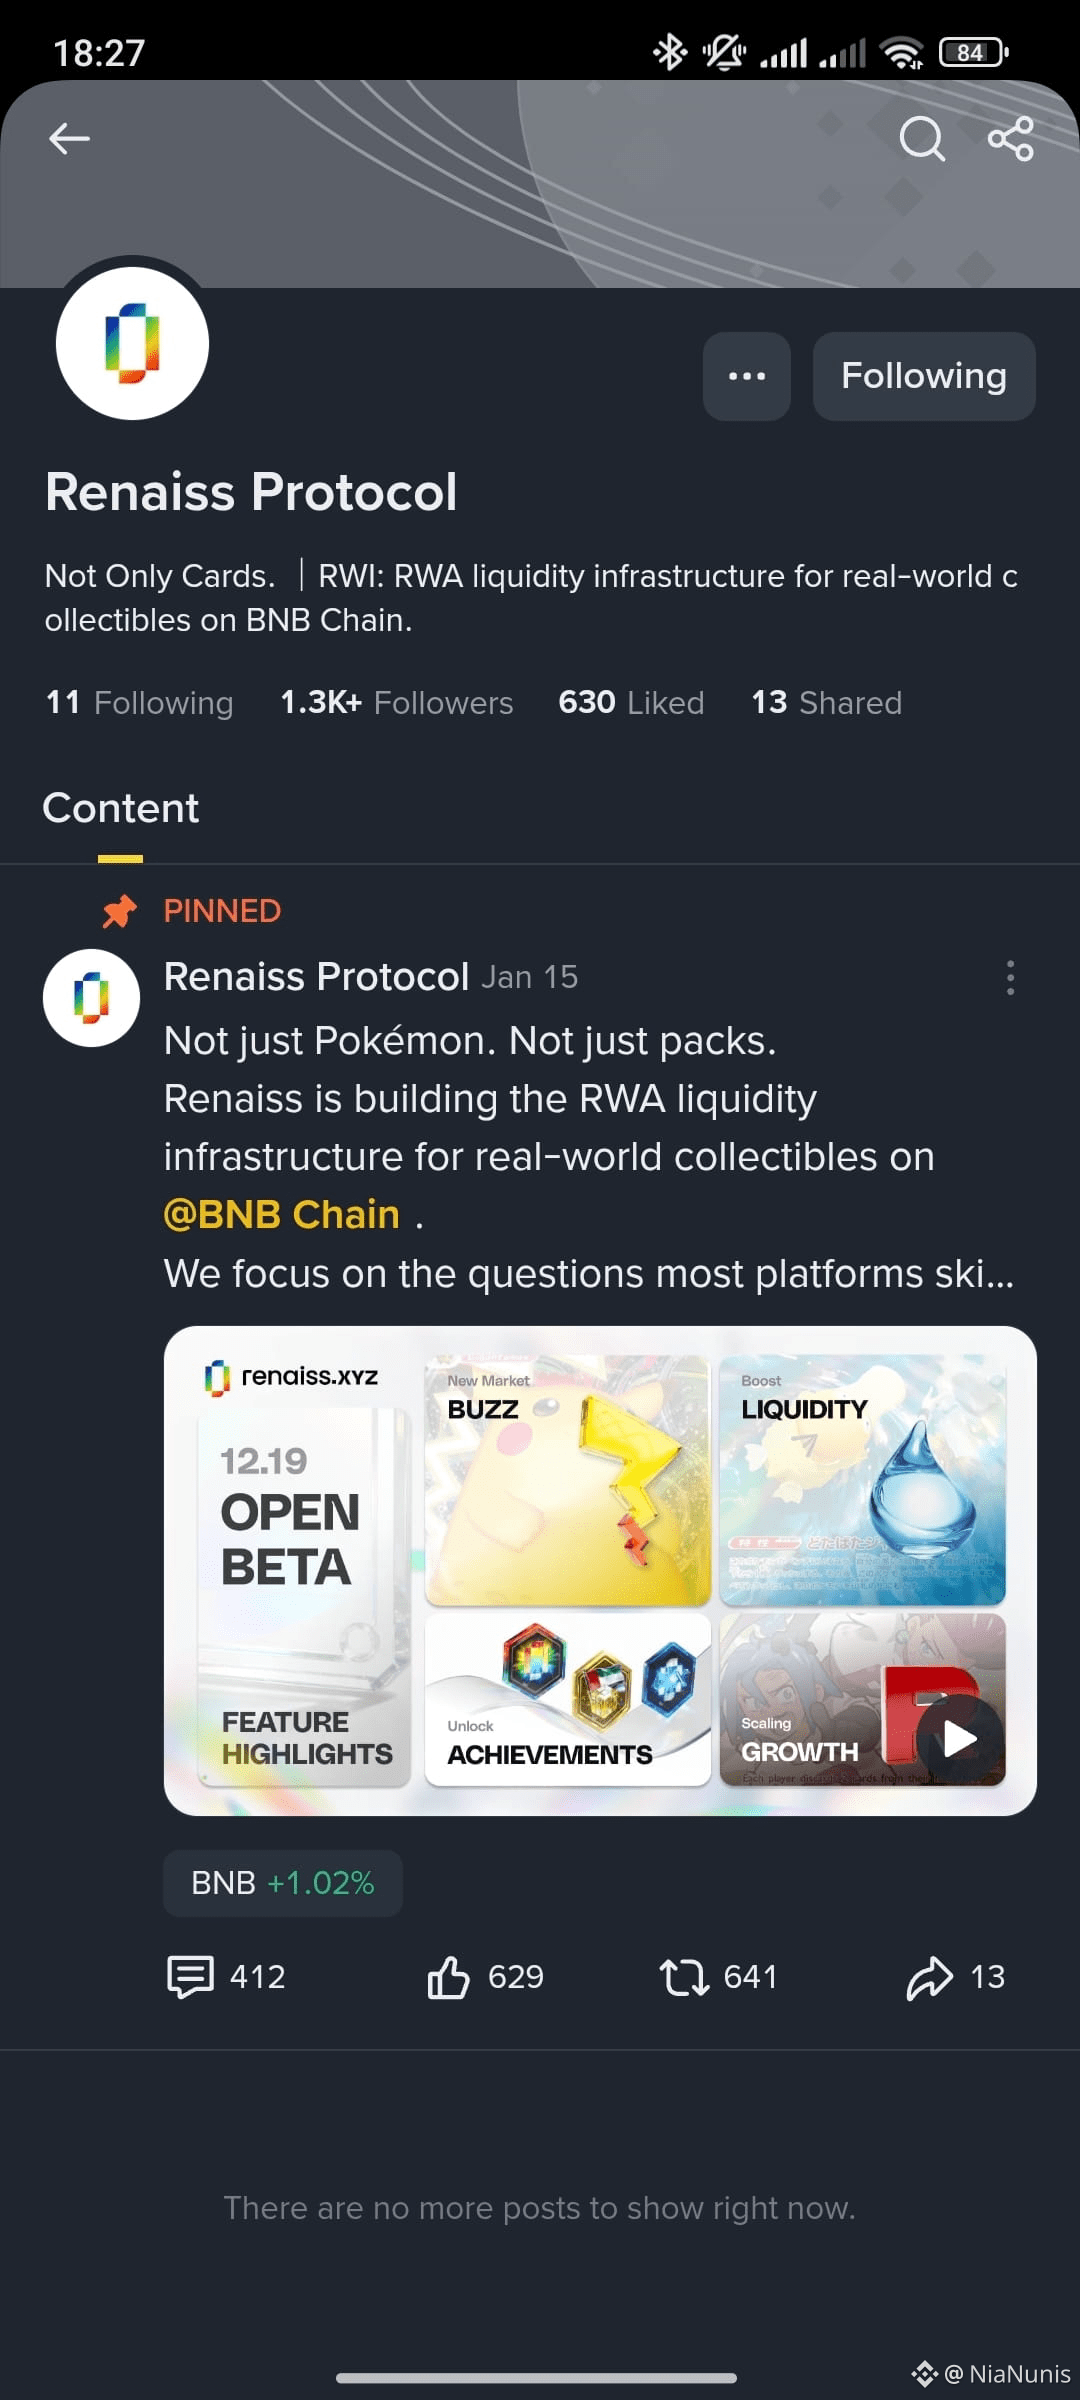View the 1.3K+ Followers list

tap(396, 702)
